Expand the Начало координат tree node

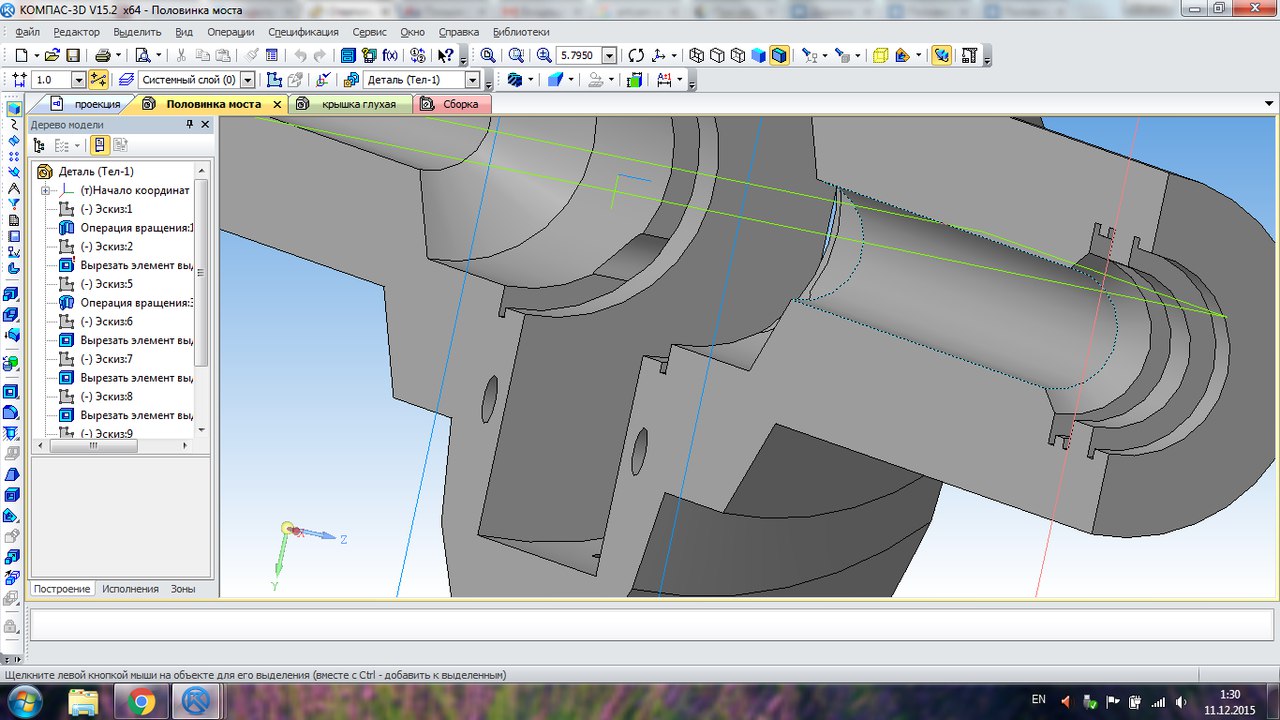(46, 190)
